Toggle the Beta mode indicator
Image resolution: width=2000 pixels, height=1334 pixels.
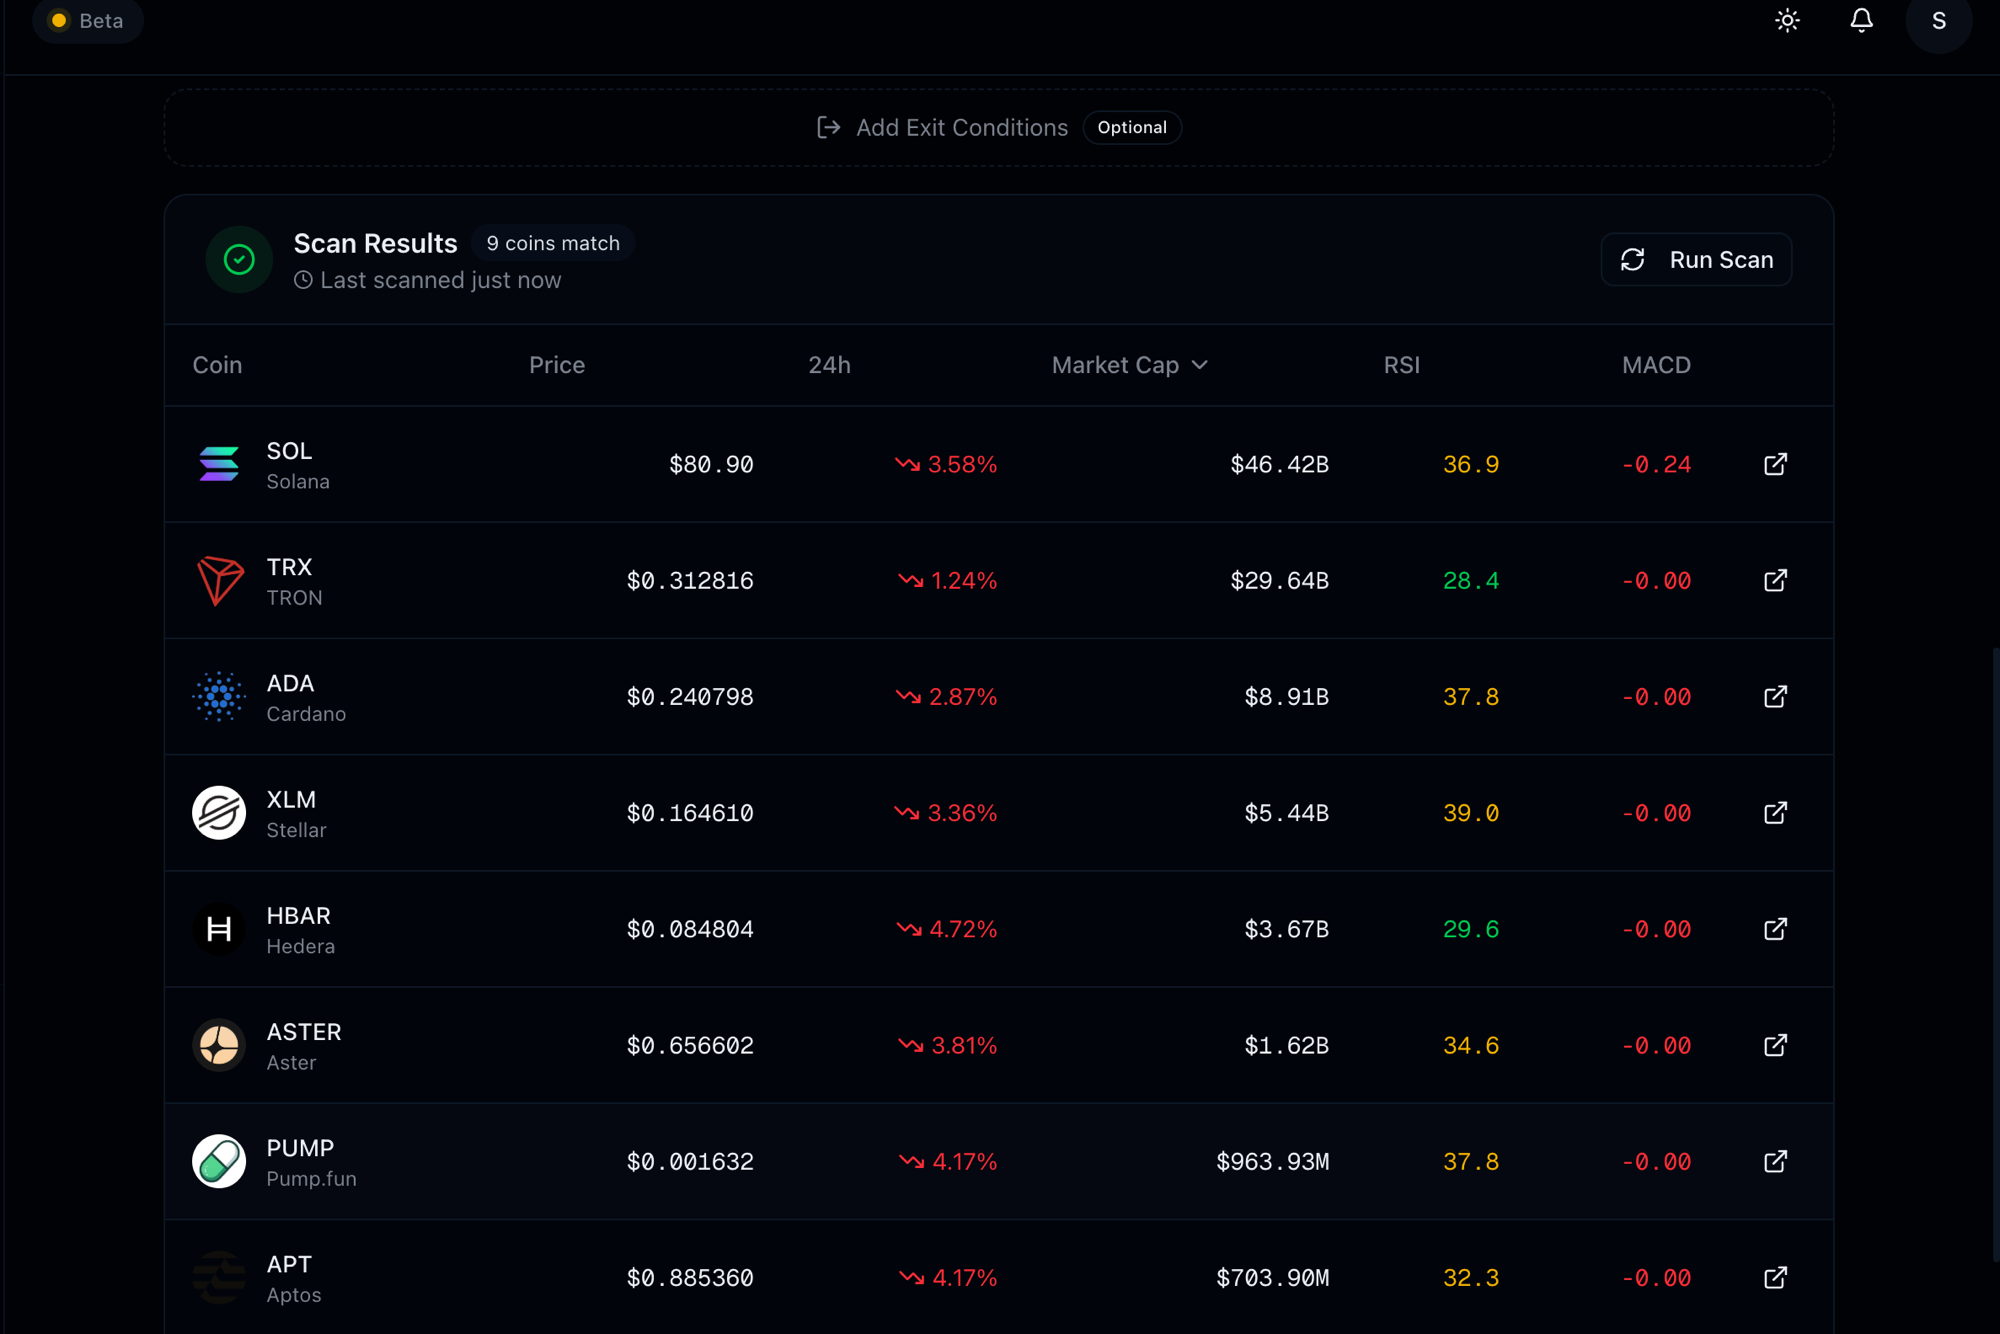point(87,20)
